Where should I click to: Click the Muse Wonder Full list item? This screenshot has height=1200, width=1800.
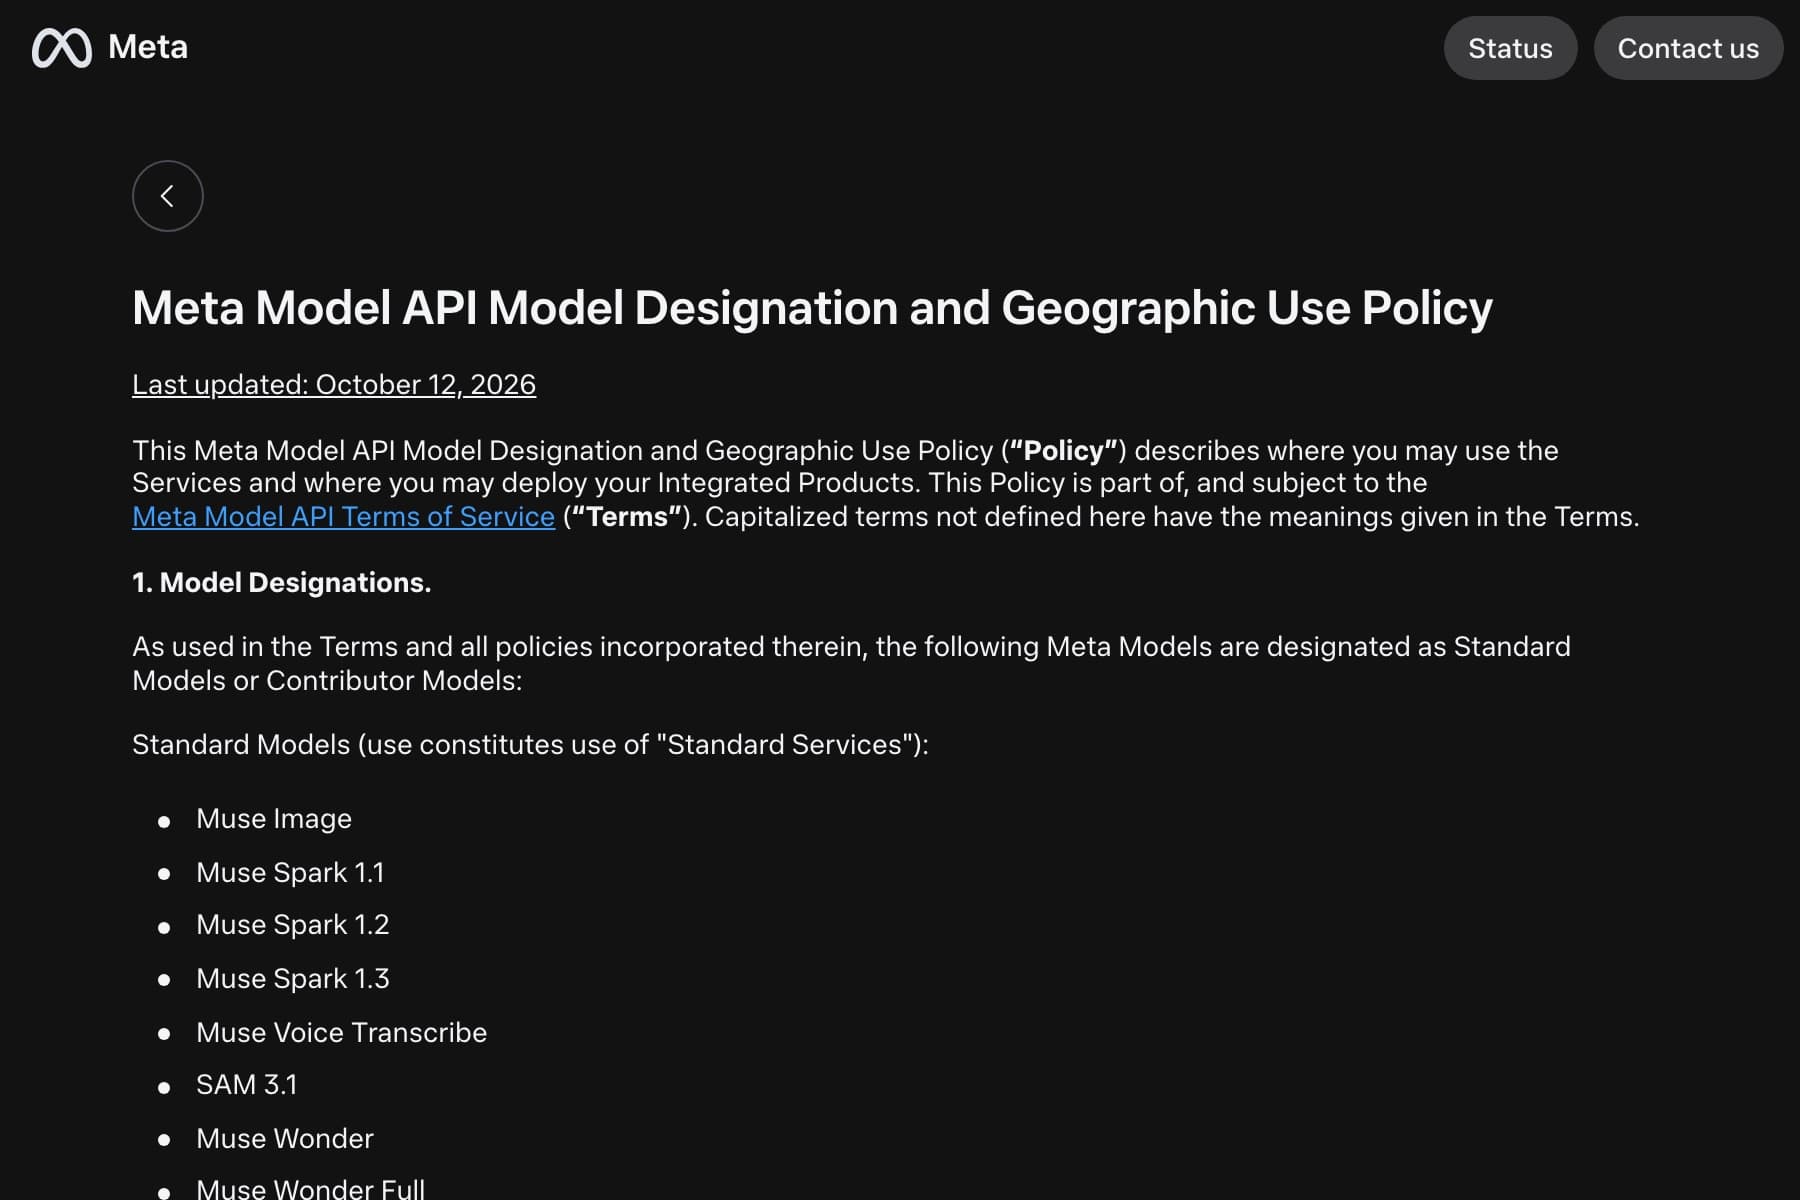[310, 1188]
